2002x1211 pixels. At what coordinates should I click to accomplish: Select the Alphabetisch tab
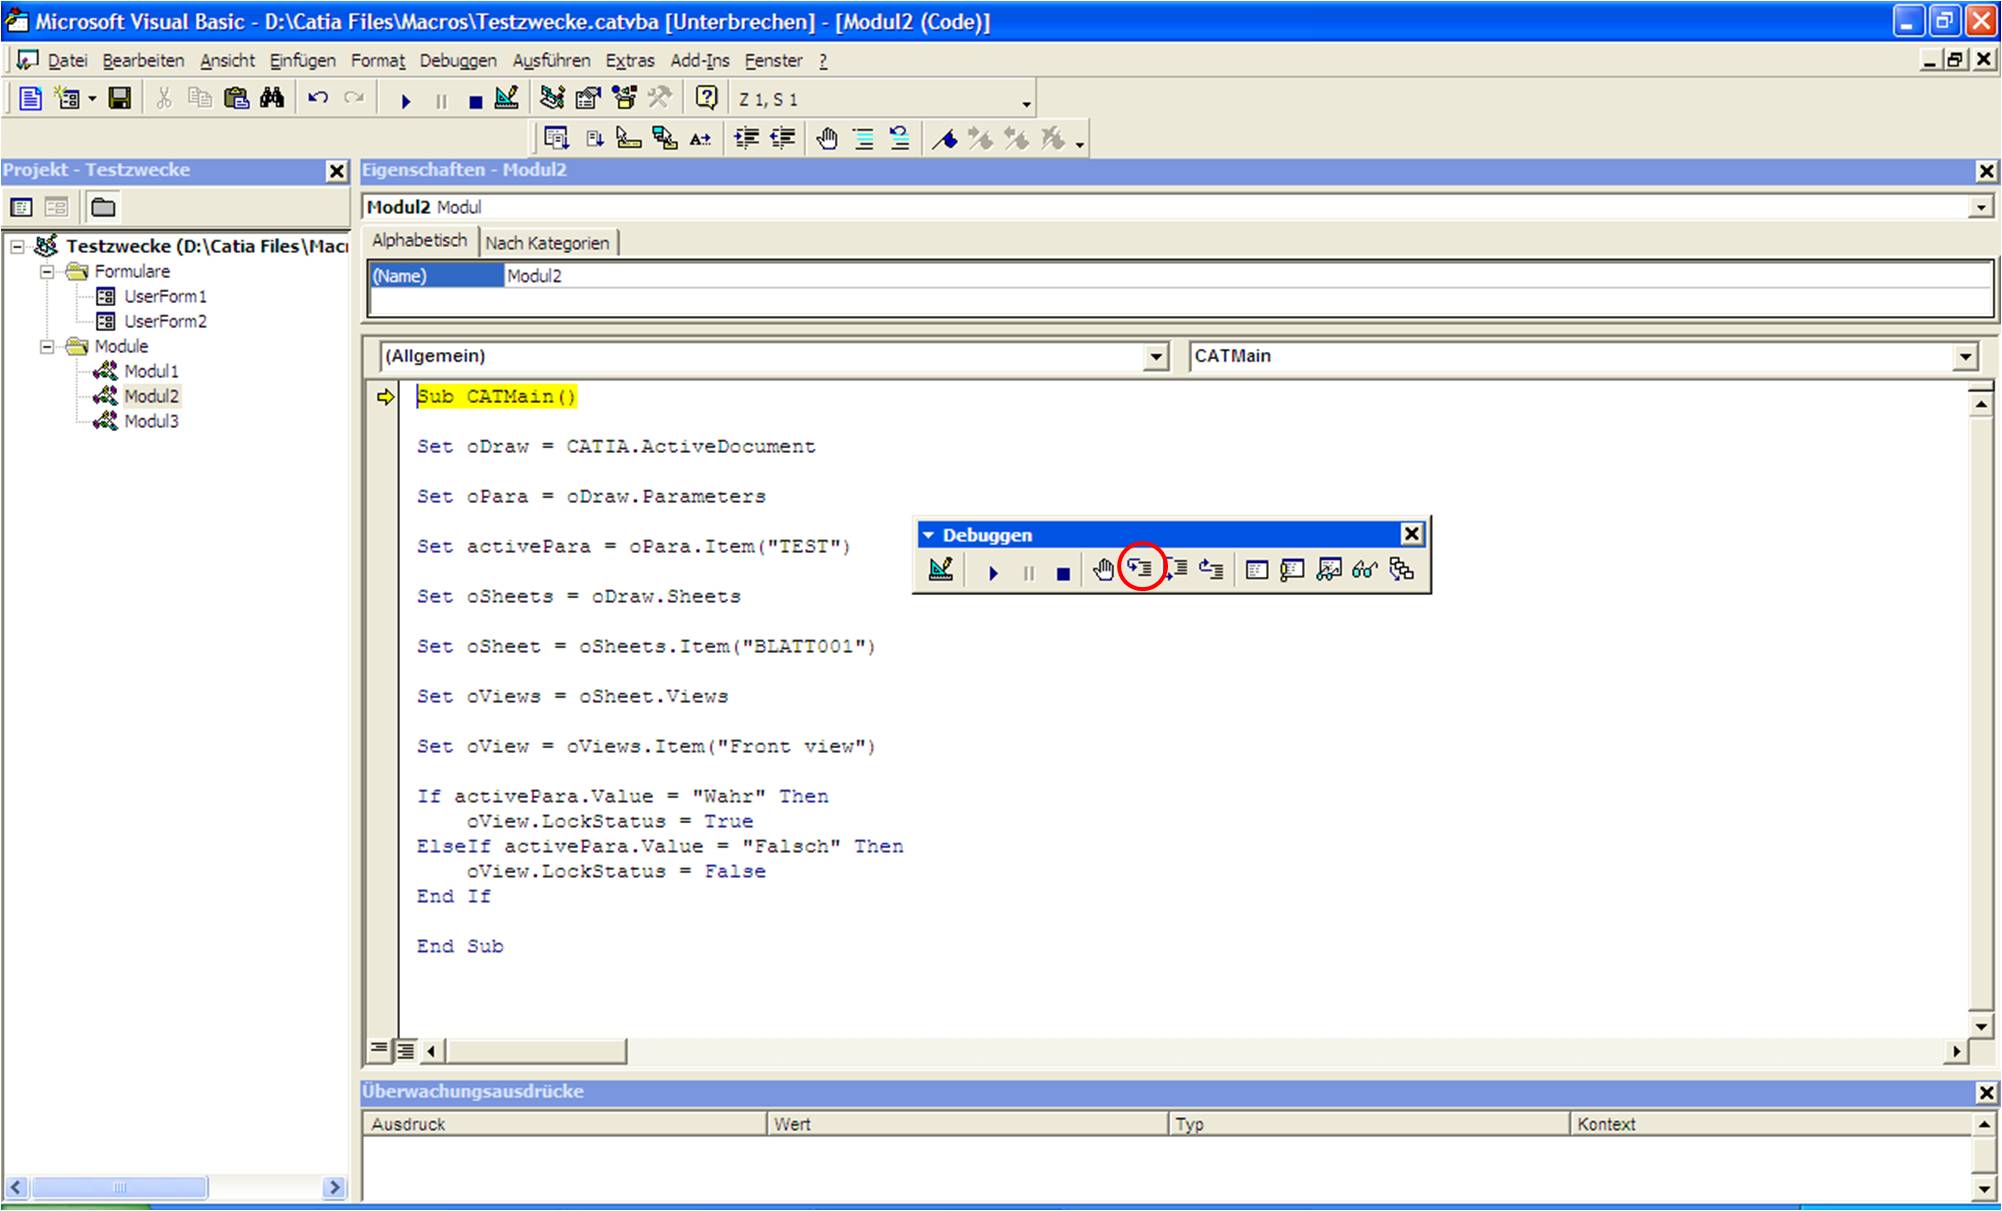tap(420, 240)
